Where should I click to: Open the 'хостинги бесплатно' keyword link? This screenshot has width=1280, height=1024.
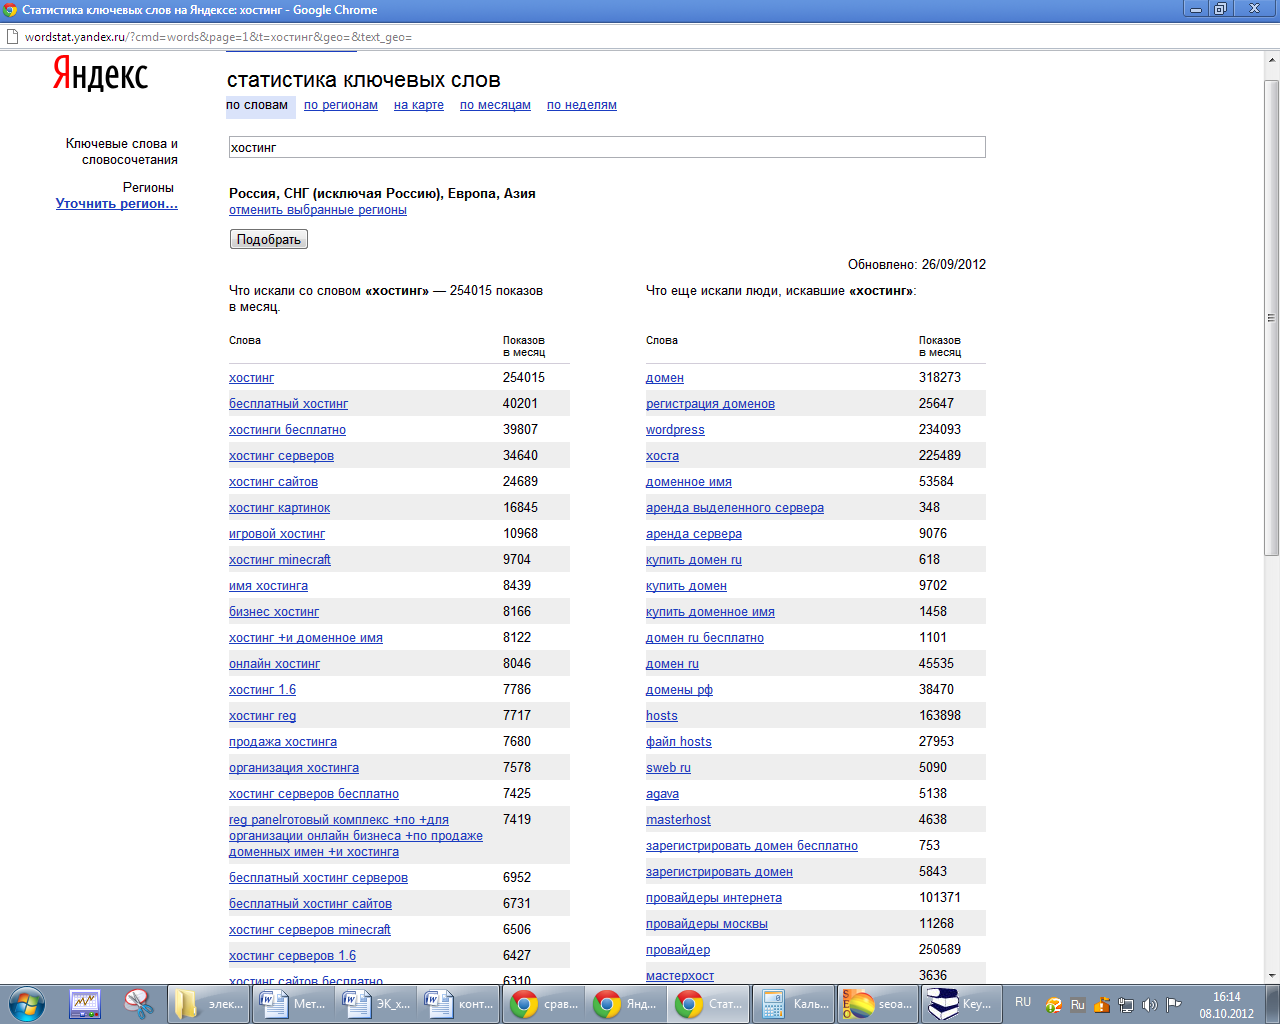click(287, 430)
